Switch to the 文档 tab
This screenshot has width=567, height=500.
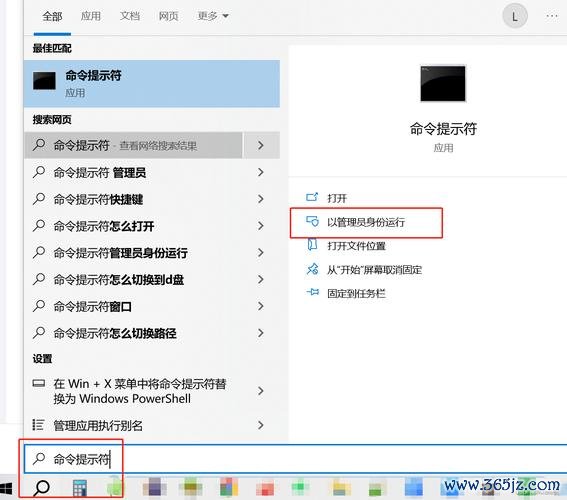[129, 16]
